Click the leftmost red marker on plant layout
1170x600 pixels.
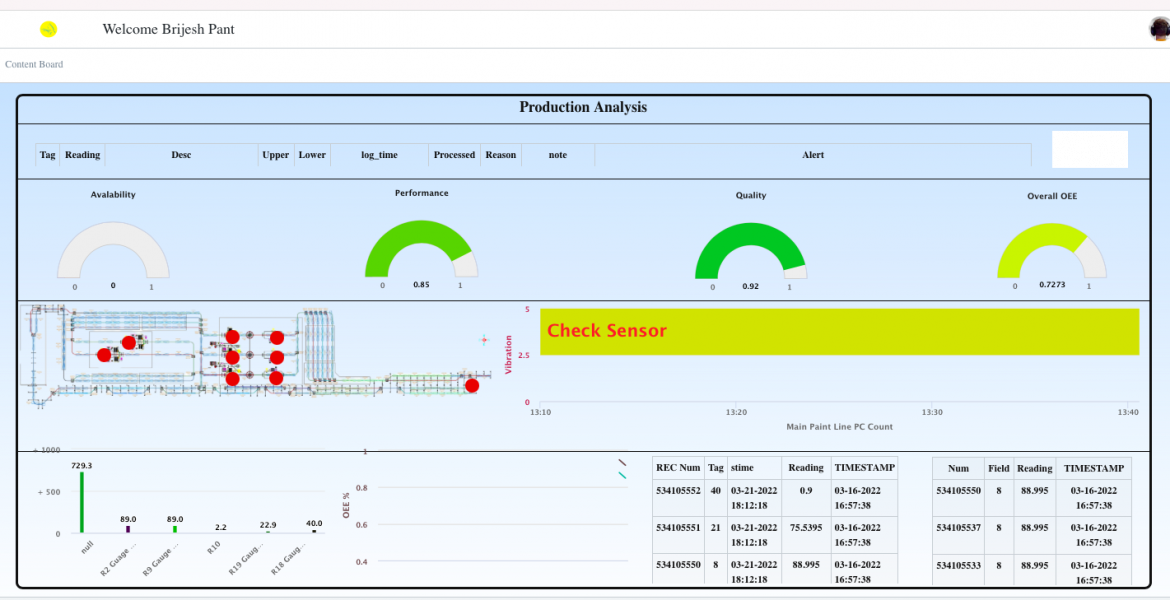[x=104, y=355]
